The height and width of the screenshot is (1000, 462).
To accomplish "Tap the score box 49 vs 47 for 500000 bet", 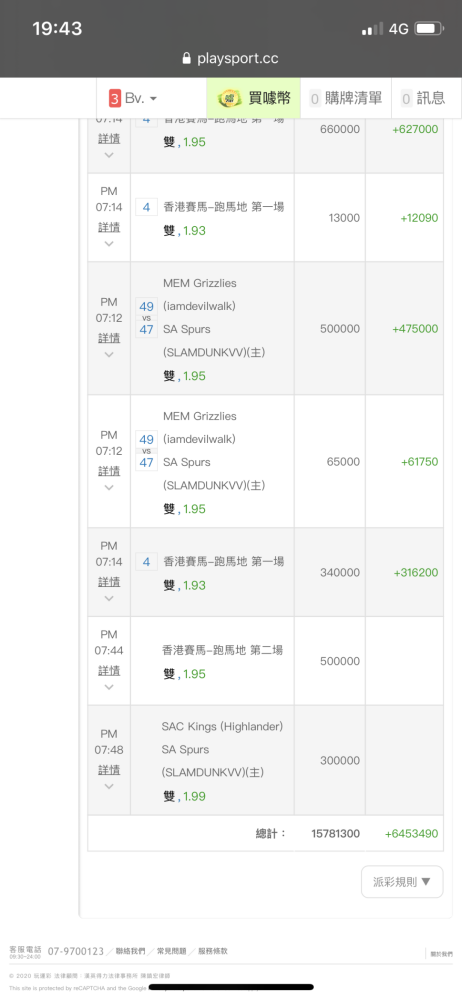I will point(147,318).
